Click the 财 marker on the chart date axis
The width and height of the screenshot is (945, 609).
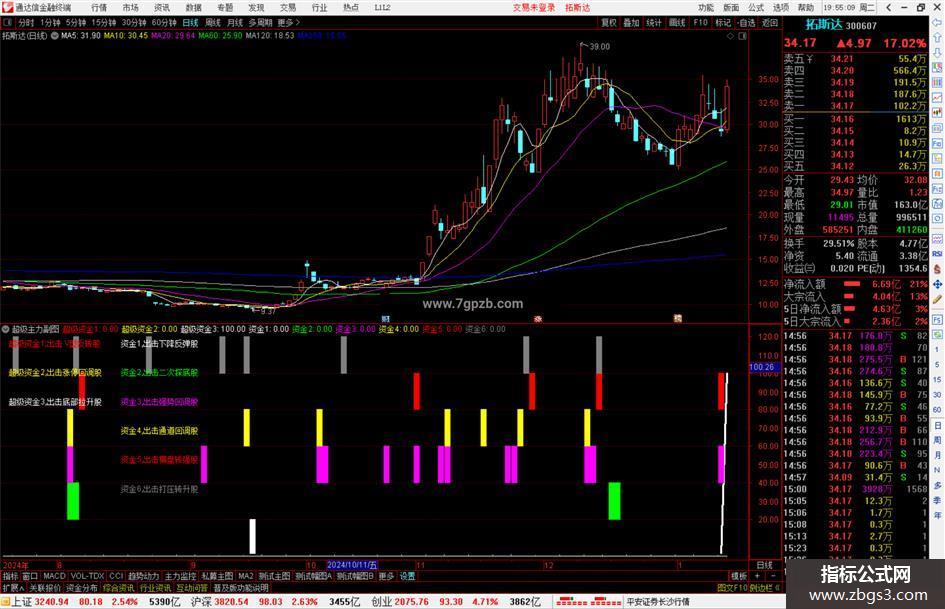386,318
